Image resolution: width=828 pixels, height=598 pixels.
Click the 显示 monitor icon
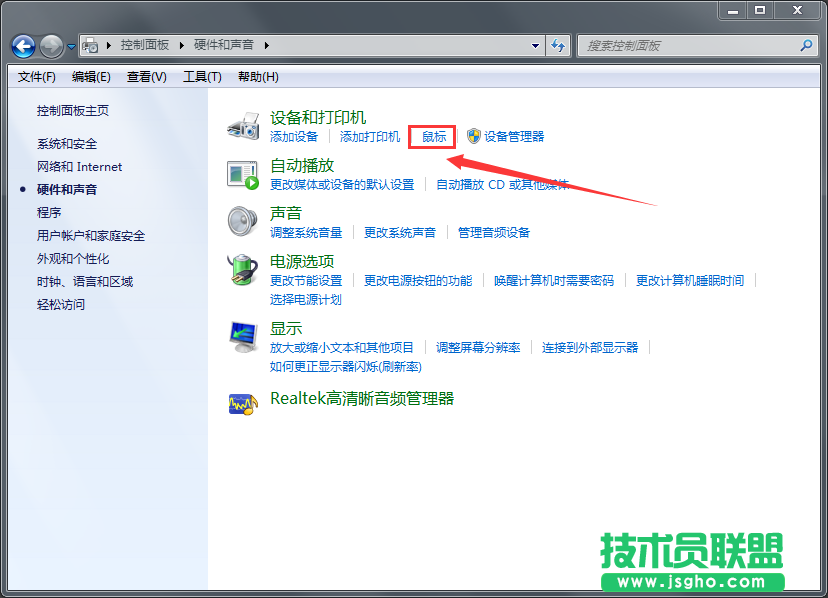pyautogui.click(x=243, y=334)
